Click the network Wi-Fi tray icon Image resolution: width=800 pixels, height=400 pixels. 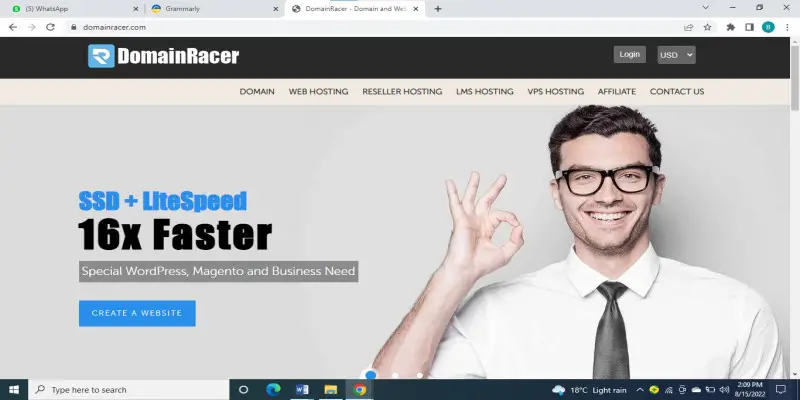668,390
